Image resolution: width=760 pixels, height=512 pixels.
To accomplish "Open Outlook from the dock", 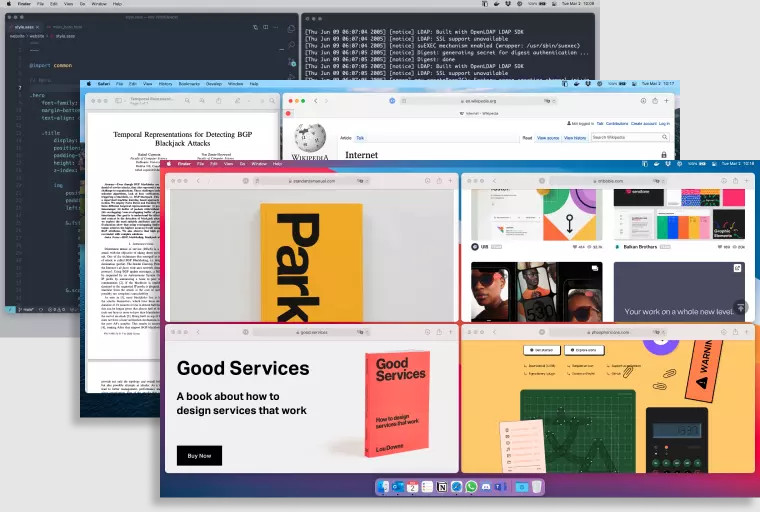I will click(398, 487).
